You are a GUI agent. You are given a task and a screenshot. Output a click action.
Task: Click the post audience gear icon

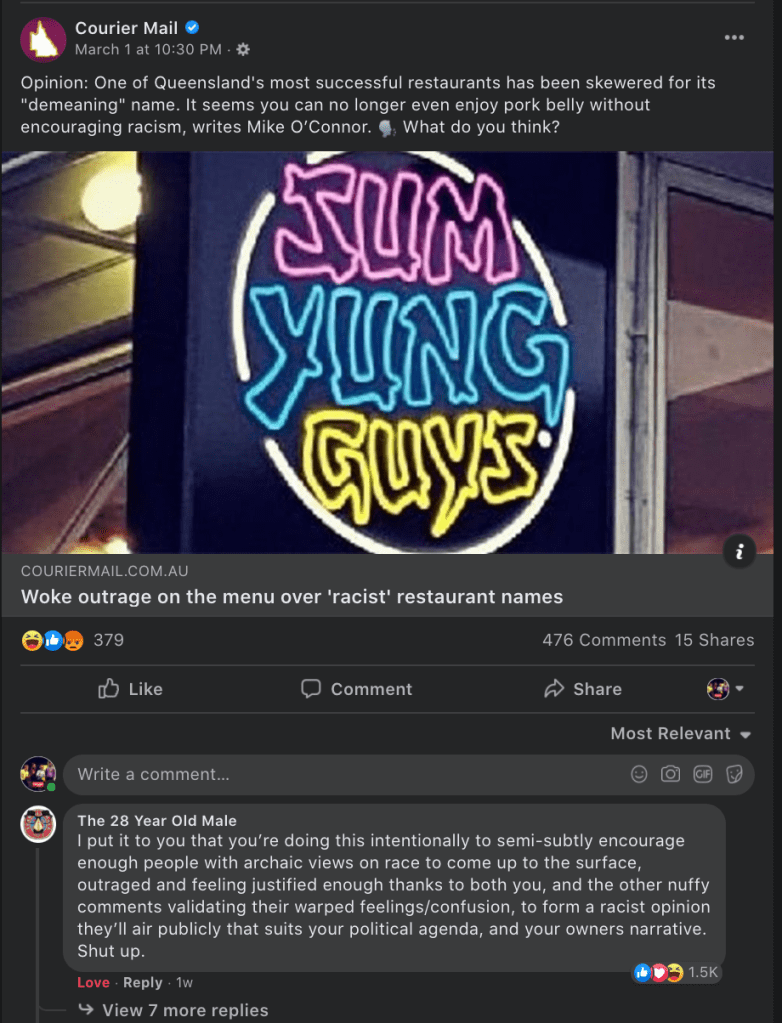pyautogui.click(x=243, y=50)
